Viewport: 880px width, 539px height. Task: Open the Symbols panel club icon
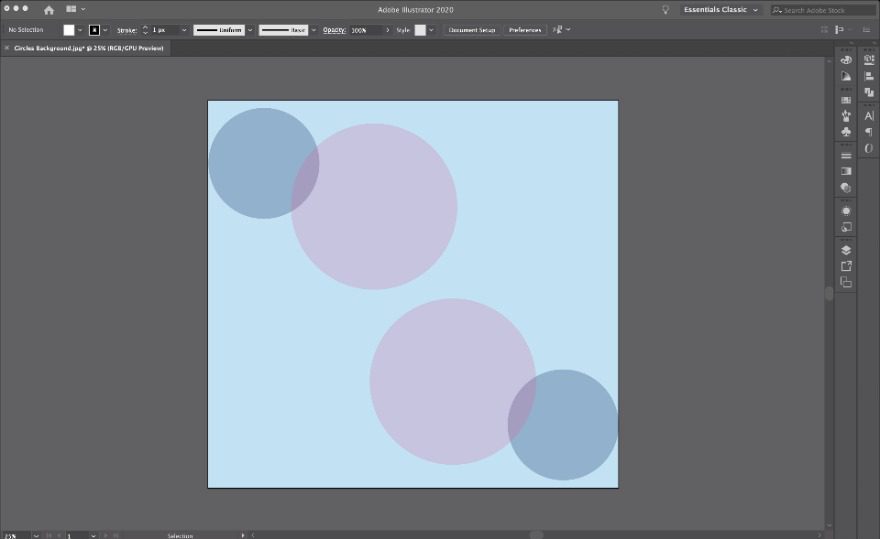click(846, 131)
